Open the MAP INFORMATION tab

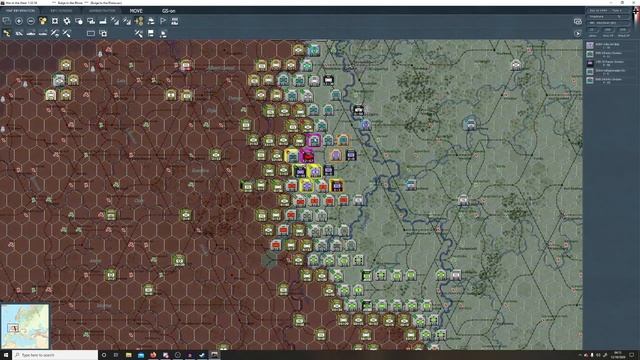(20, 11)
